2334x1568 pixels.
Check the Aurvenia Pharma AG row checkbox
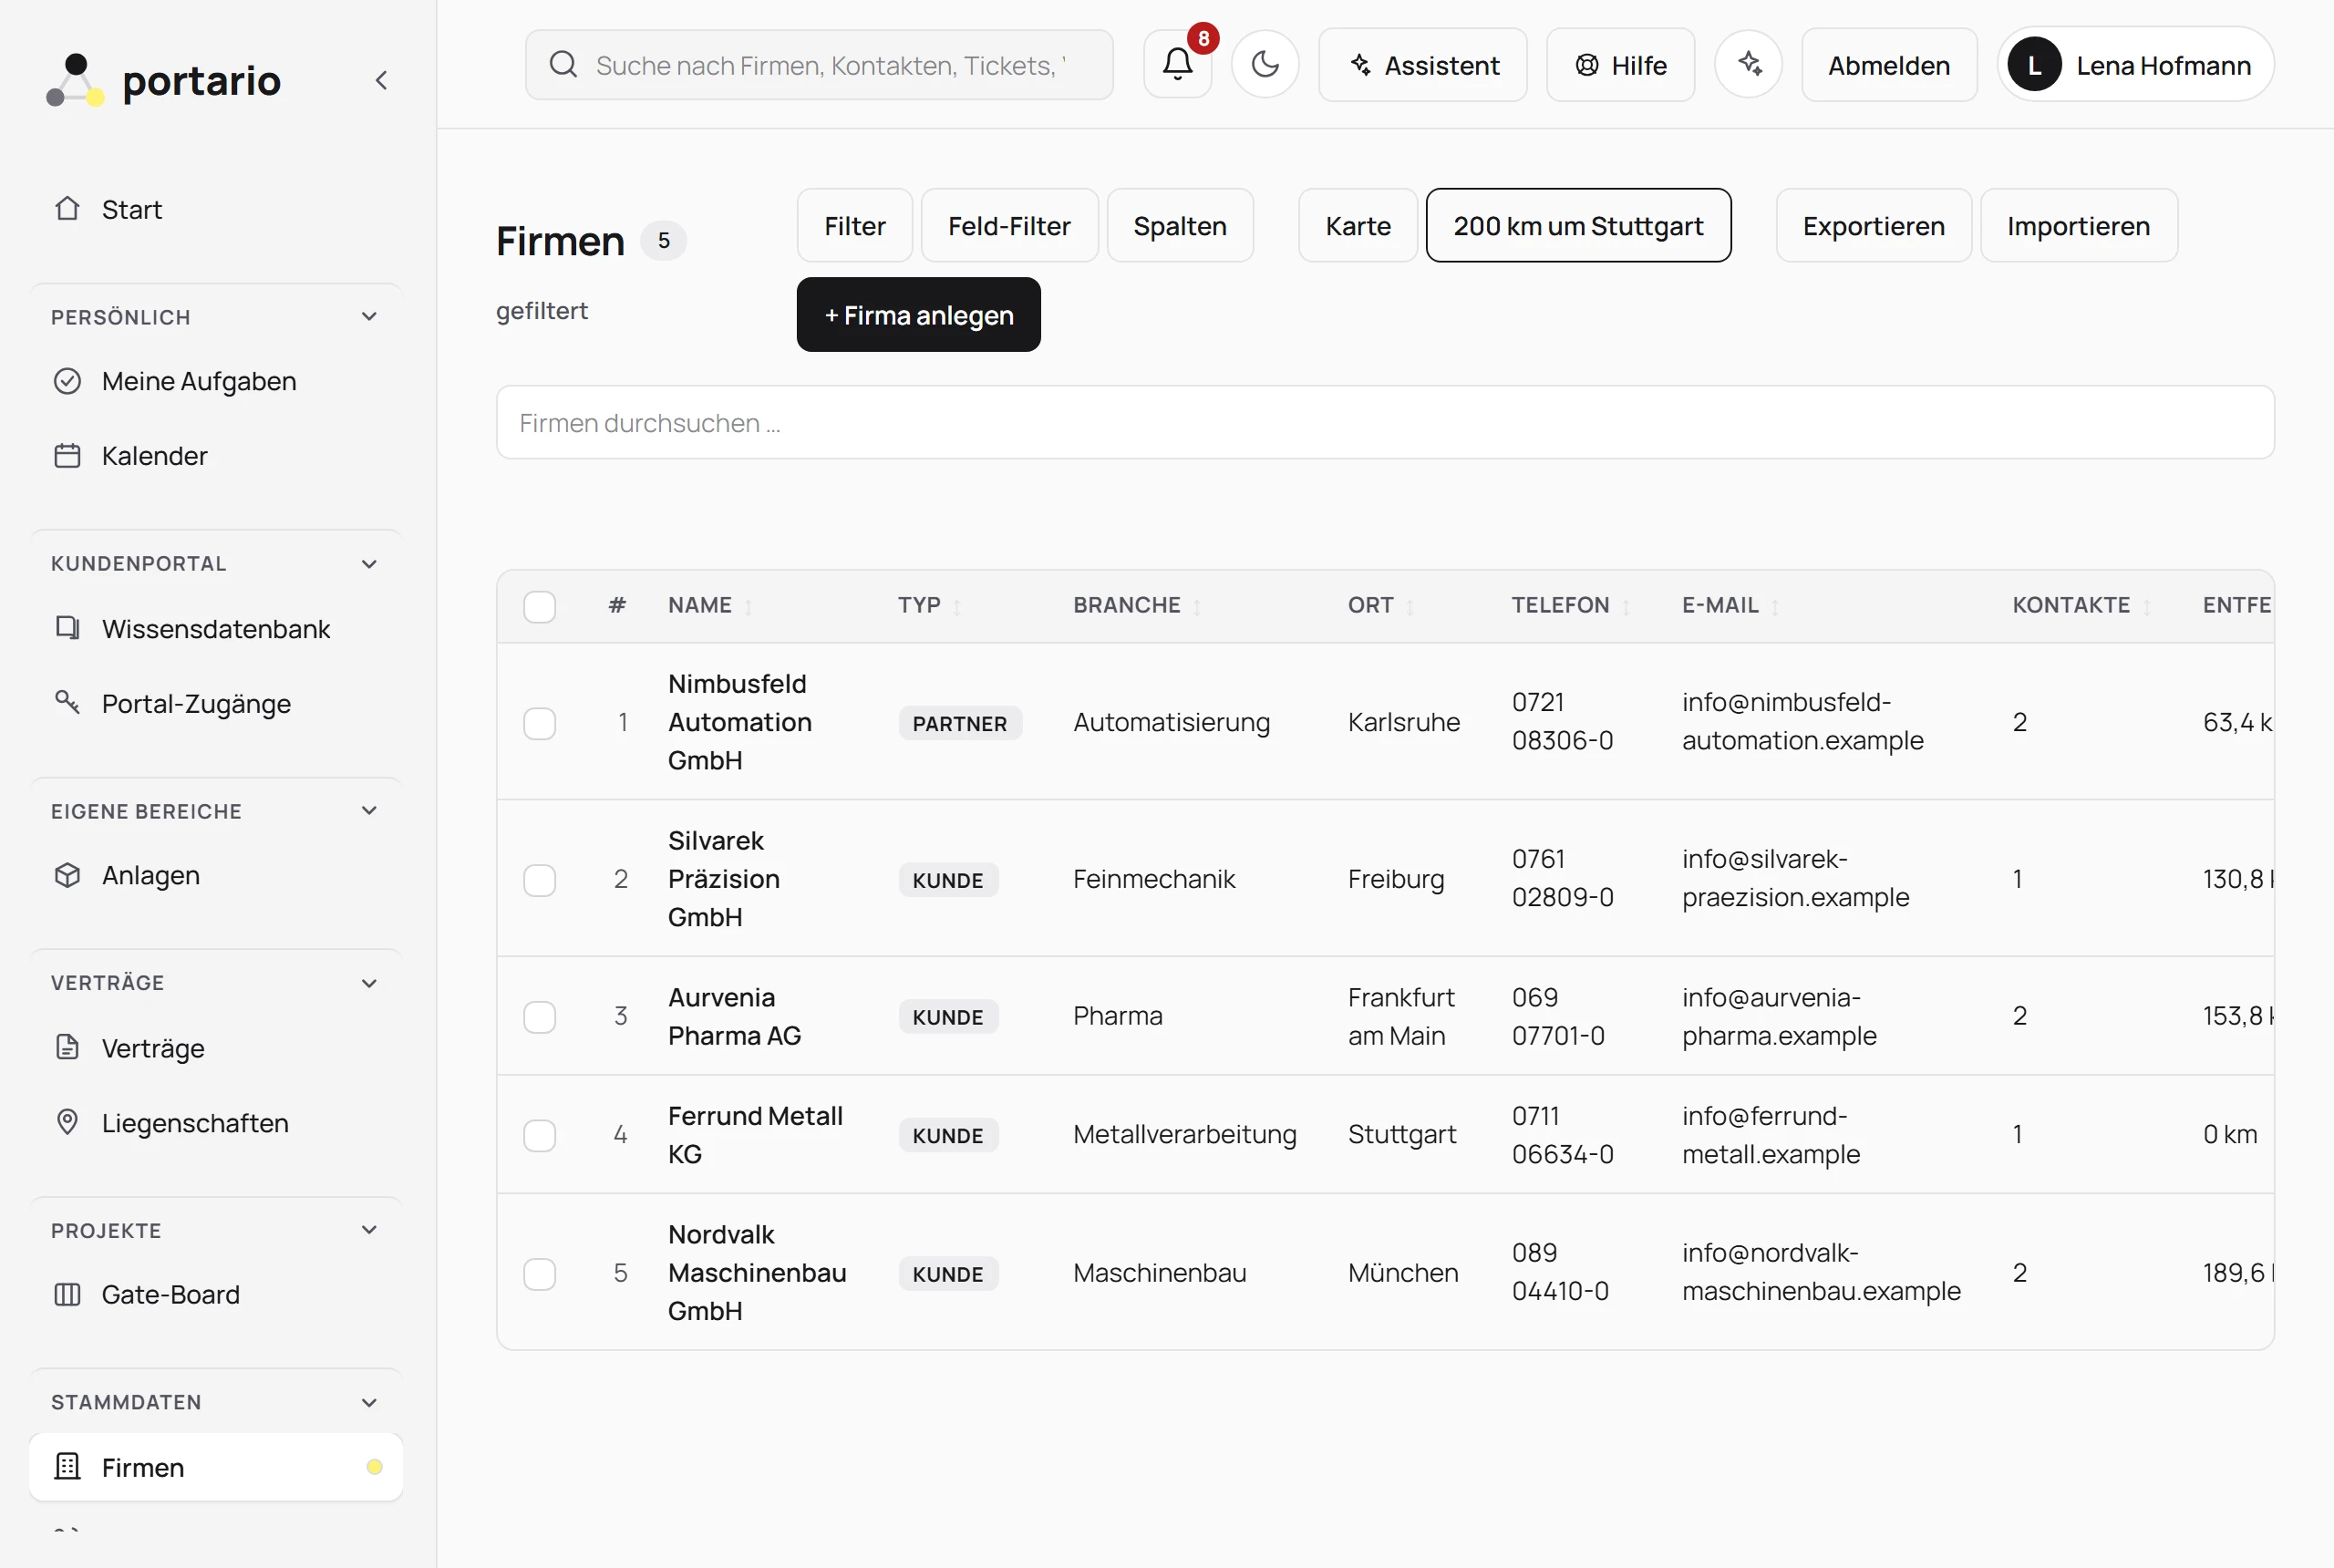click(x=540, y=1017)
